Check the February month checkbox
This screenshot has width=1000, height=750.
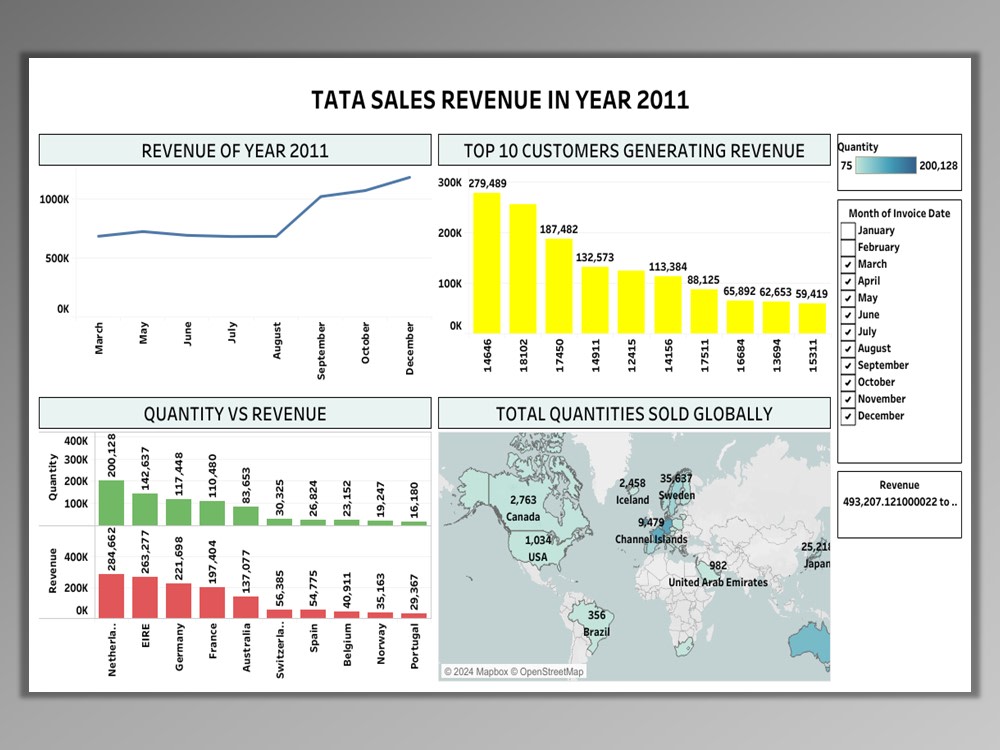pos(848,247)
